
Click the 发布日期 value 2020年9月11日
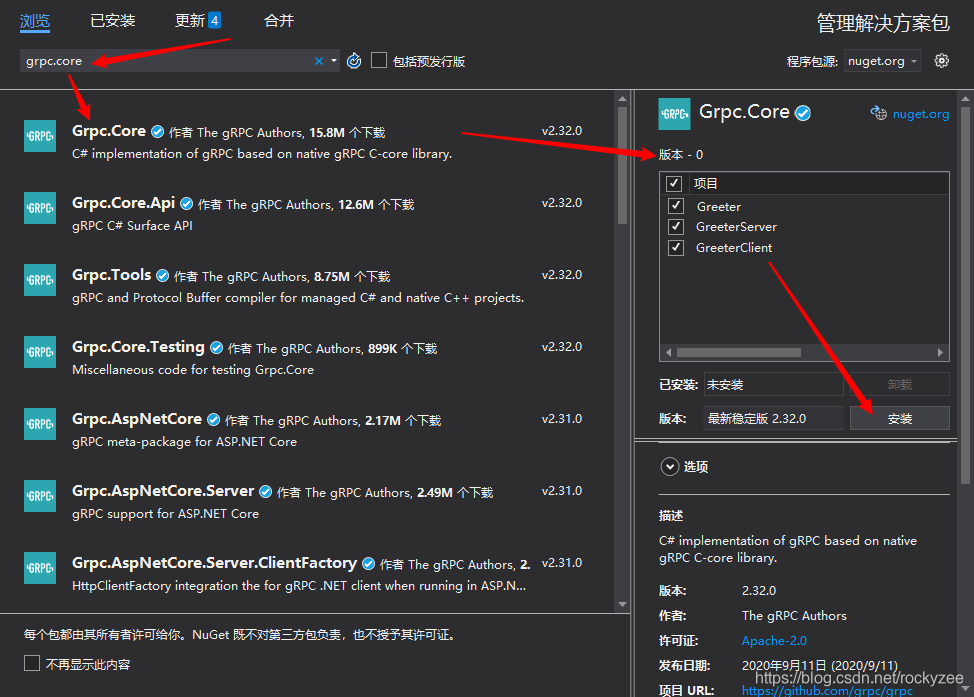point(820,665)
